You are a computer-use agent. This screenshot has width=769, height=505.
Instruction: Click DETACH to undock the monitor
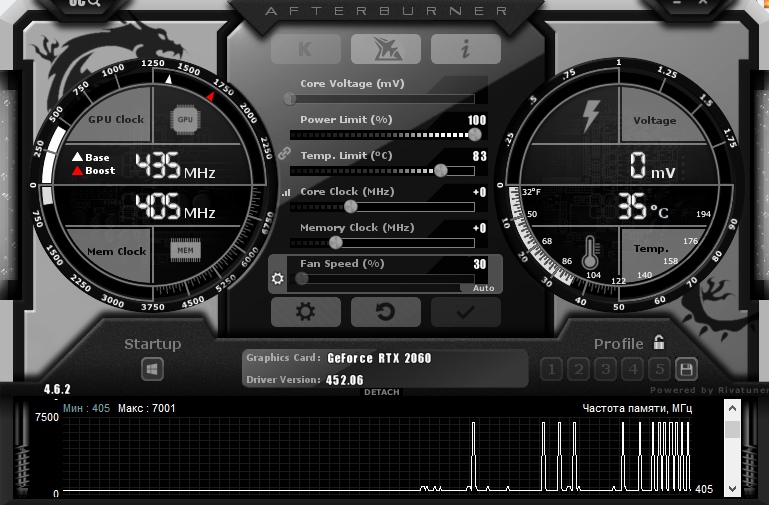(x=382, y=392)
